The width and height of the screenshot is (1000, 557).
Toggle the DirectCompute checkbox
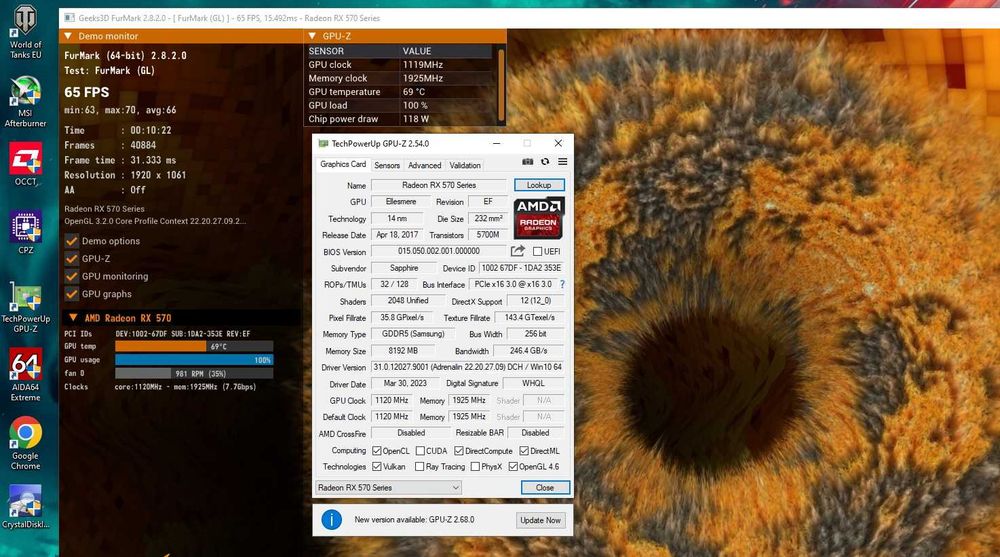pyautogui.click(x=459, y=450)
